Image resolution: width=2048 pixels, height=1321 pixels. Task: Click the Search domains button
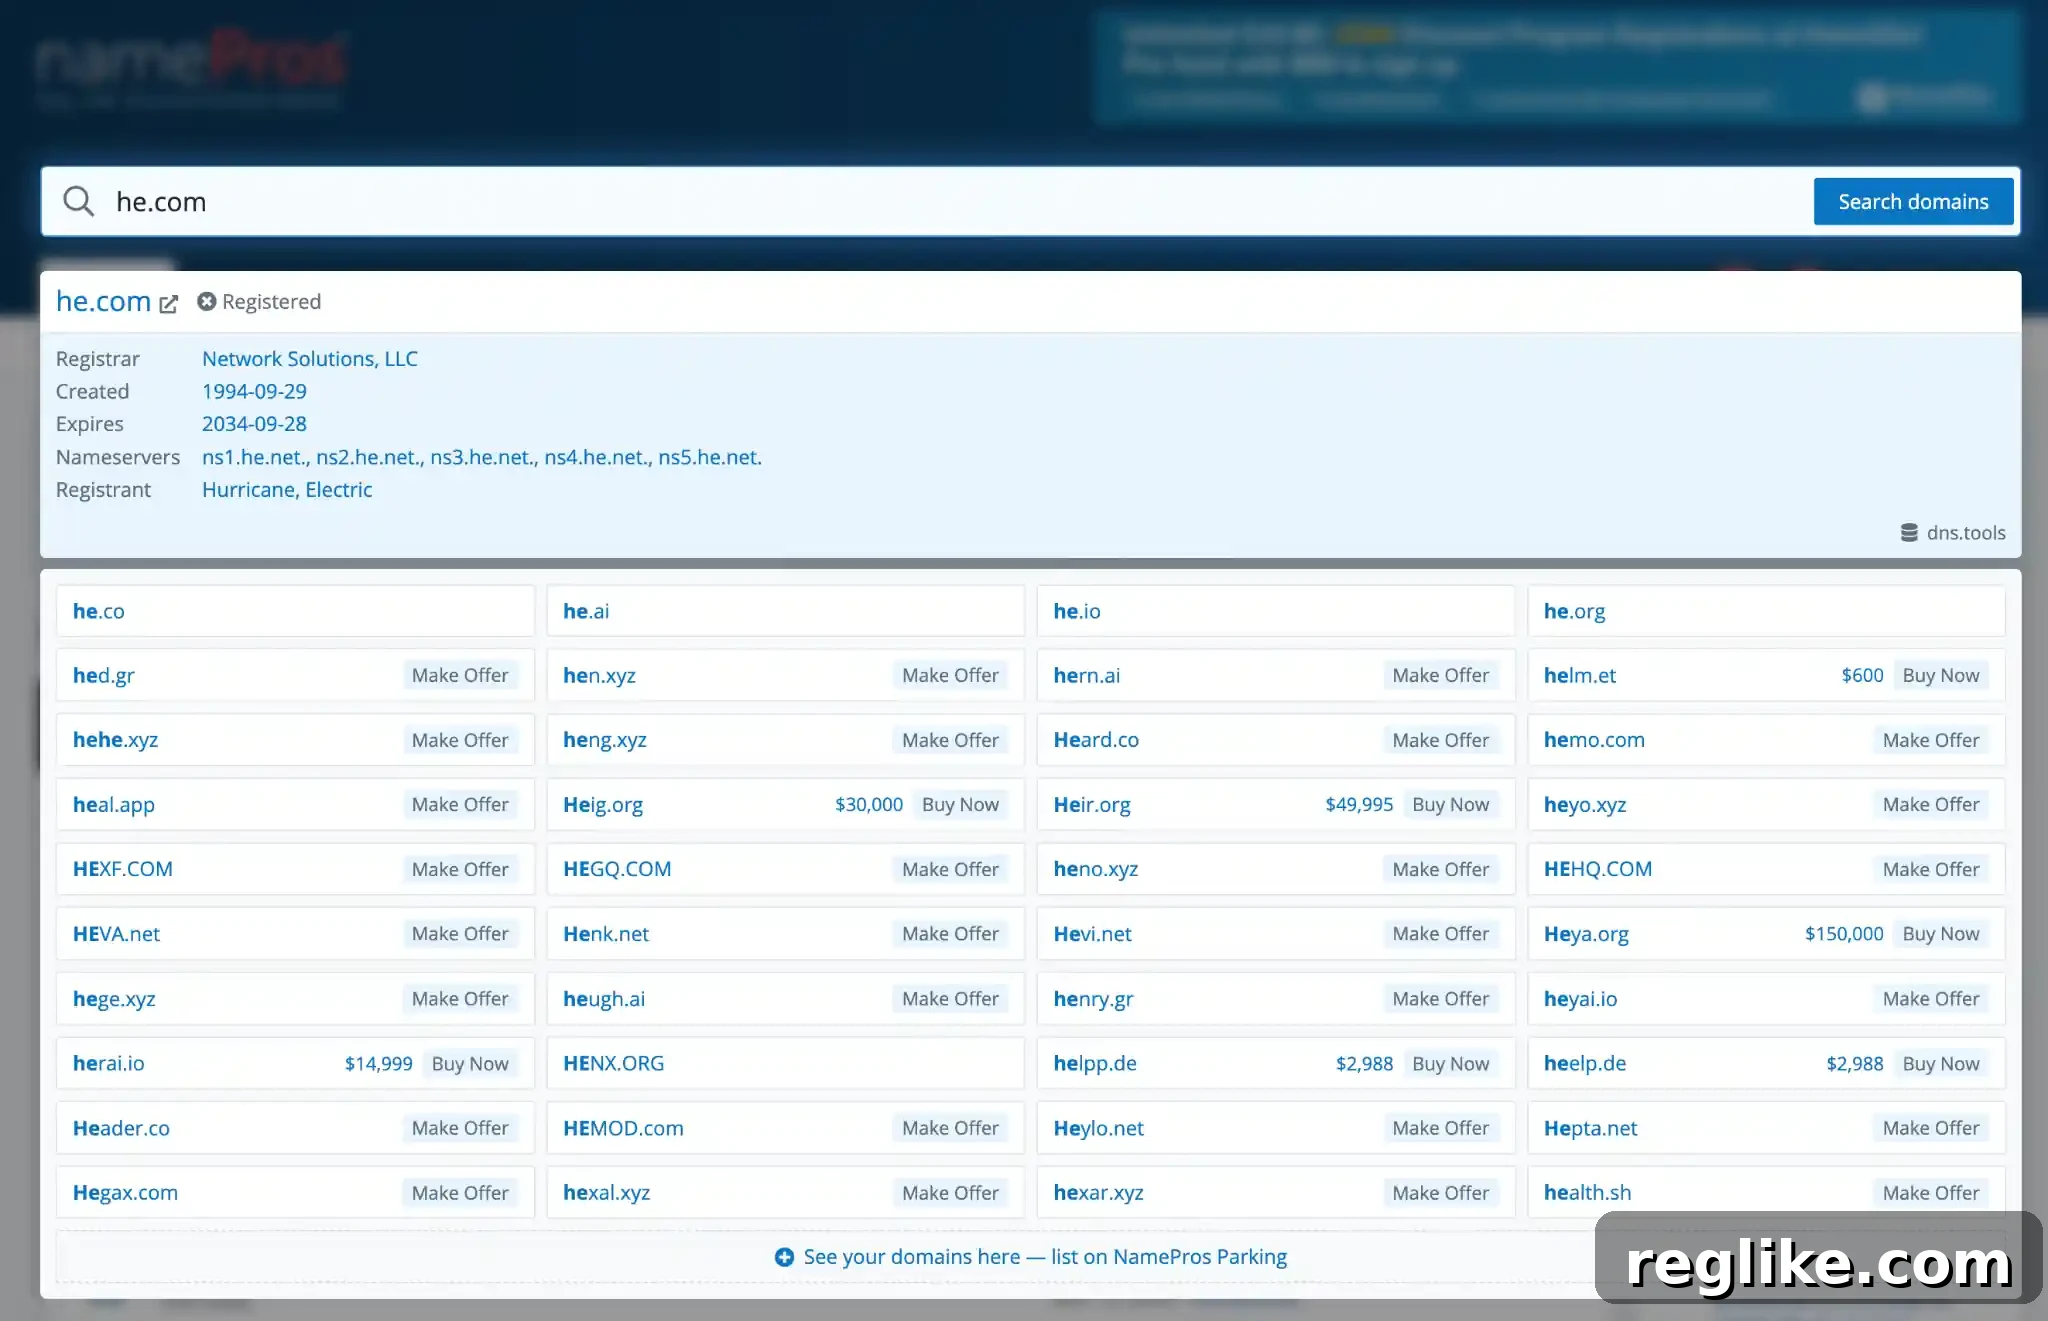[1913, 201]
